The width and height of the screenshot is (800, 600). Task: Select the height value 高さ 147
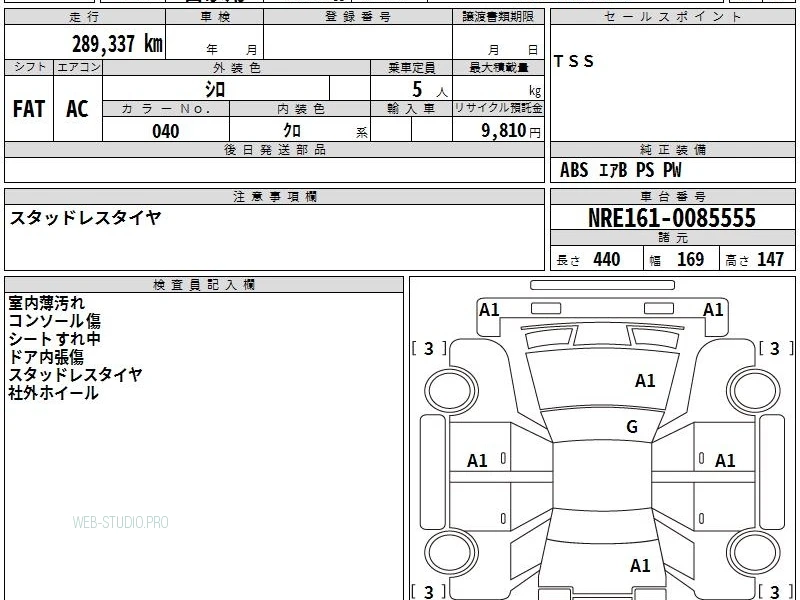tap(755, 260)
